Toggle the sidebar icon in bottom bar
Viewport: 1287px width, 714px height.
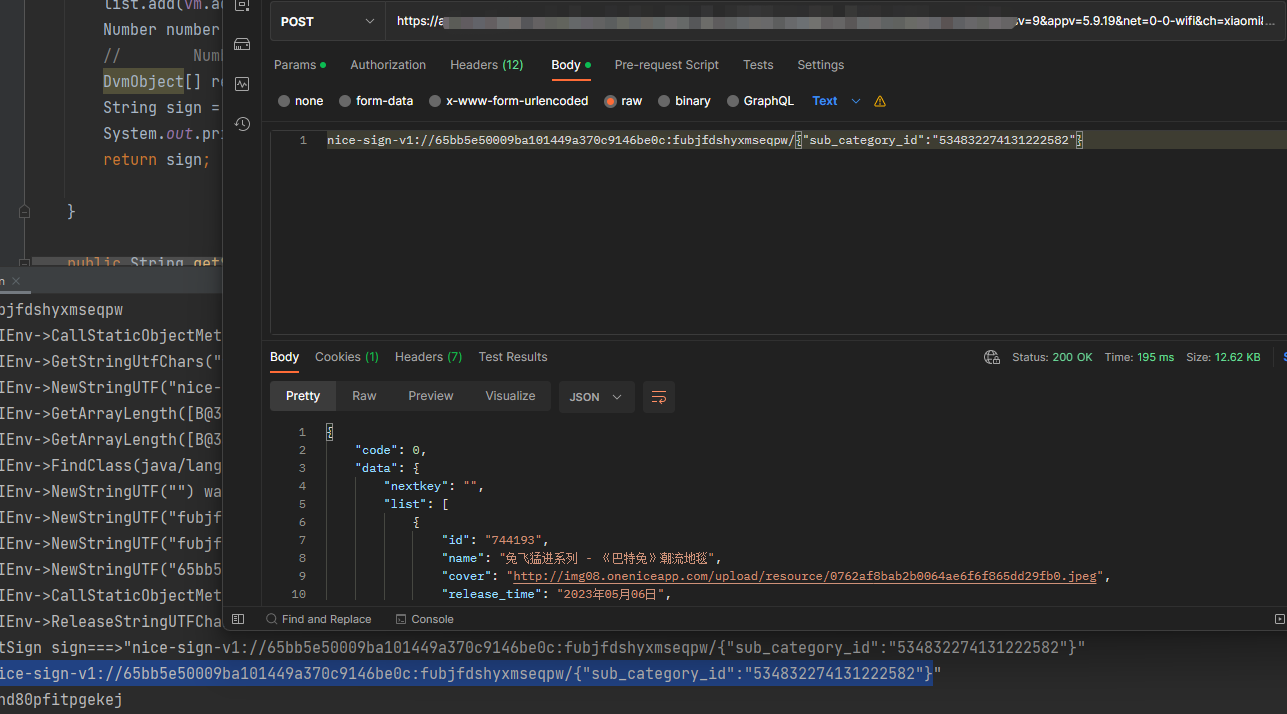(x=238, y=619)
